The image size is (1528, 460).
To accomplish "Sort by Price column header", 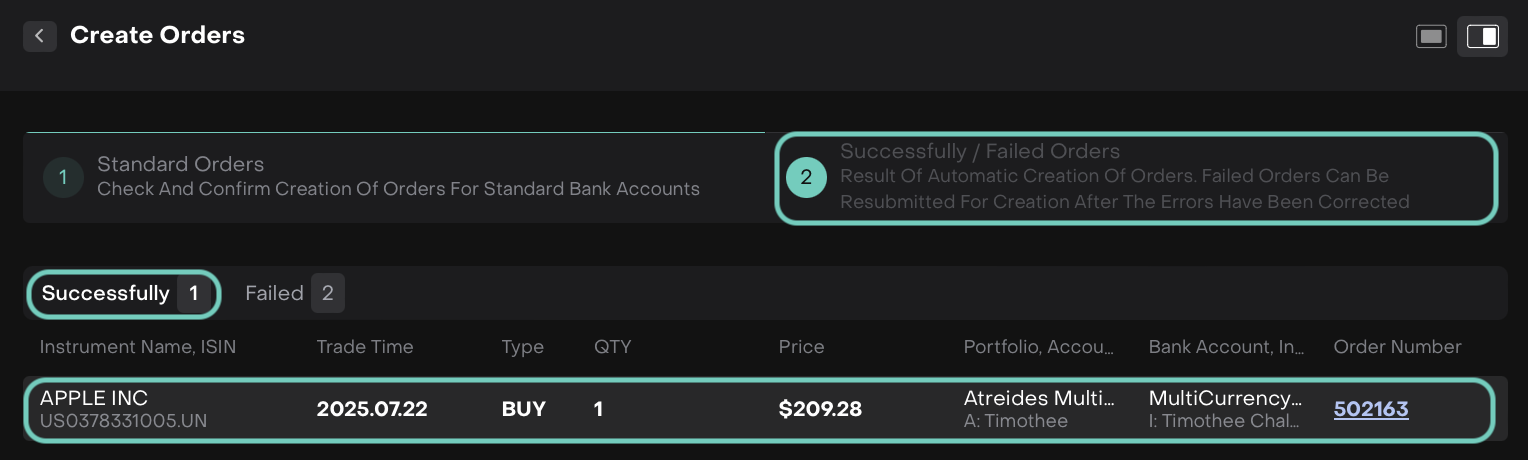I will click(x=802, y=347).
